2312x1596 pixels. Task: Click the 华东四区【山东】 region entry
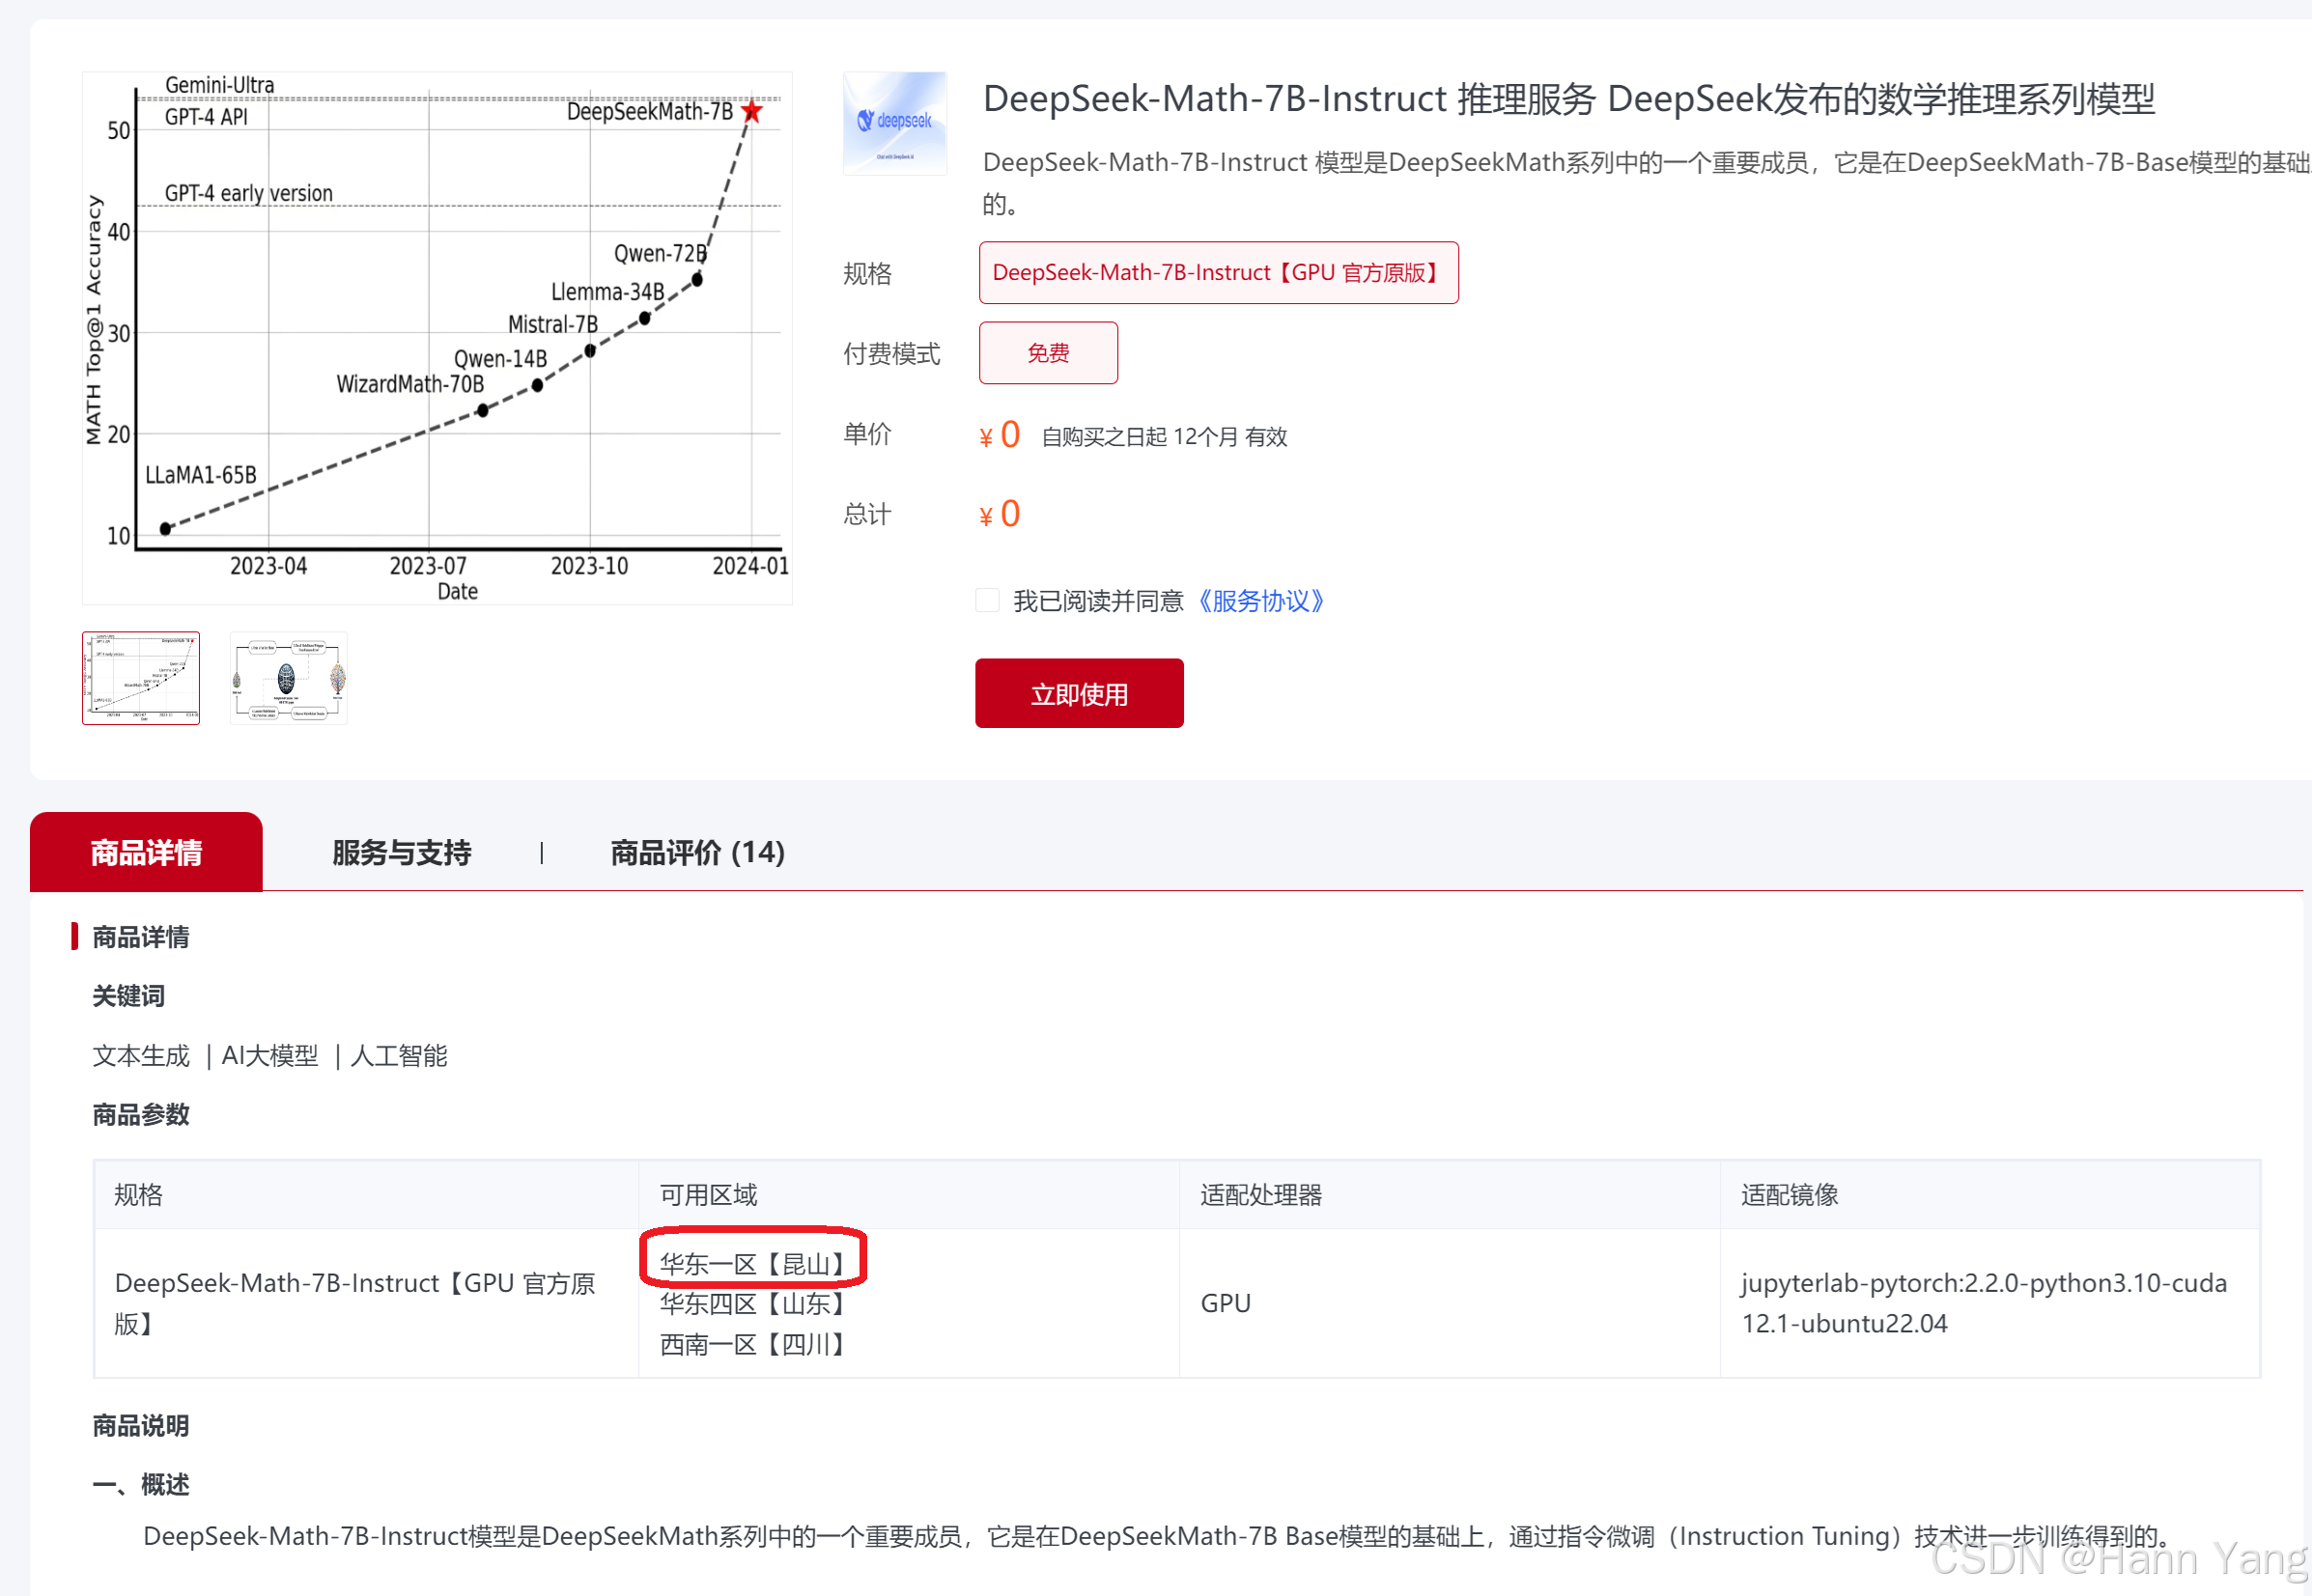(752, 1304)
